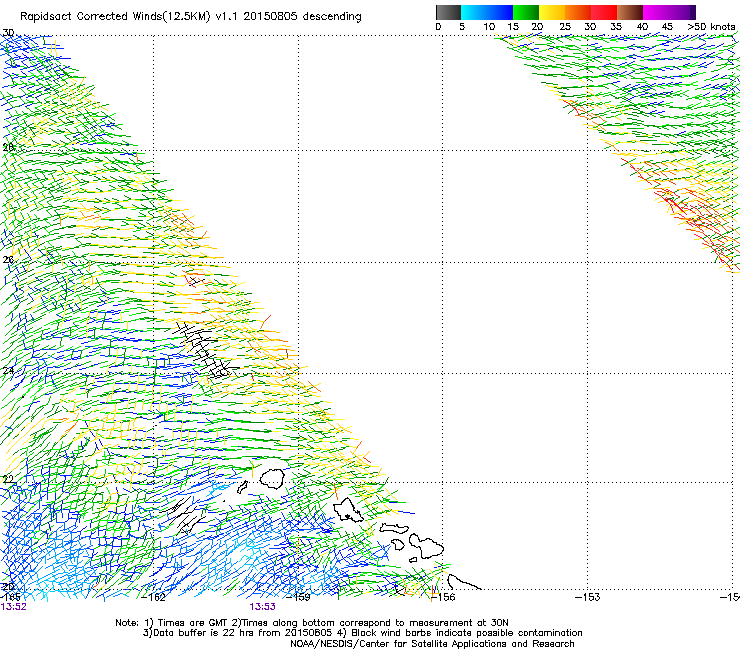This screenshot has height=650, width=740.
Task: Click the longitude label -153
Action: pyautogui.click(x=588, y=597)
